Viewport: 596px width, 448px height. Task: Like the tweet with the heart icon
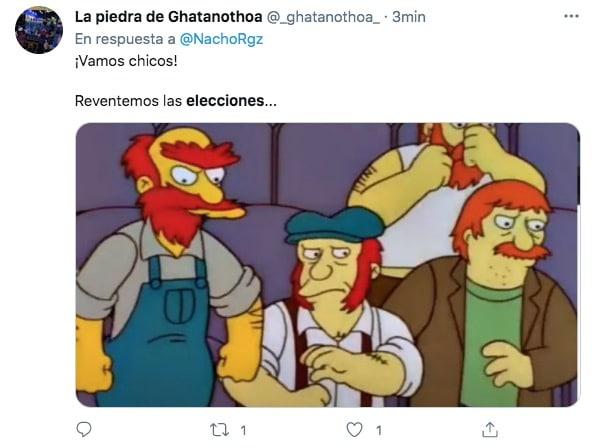(354, 430)
